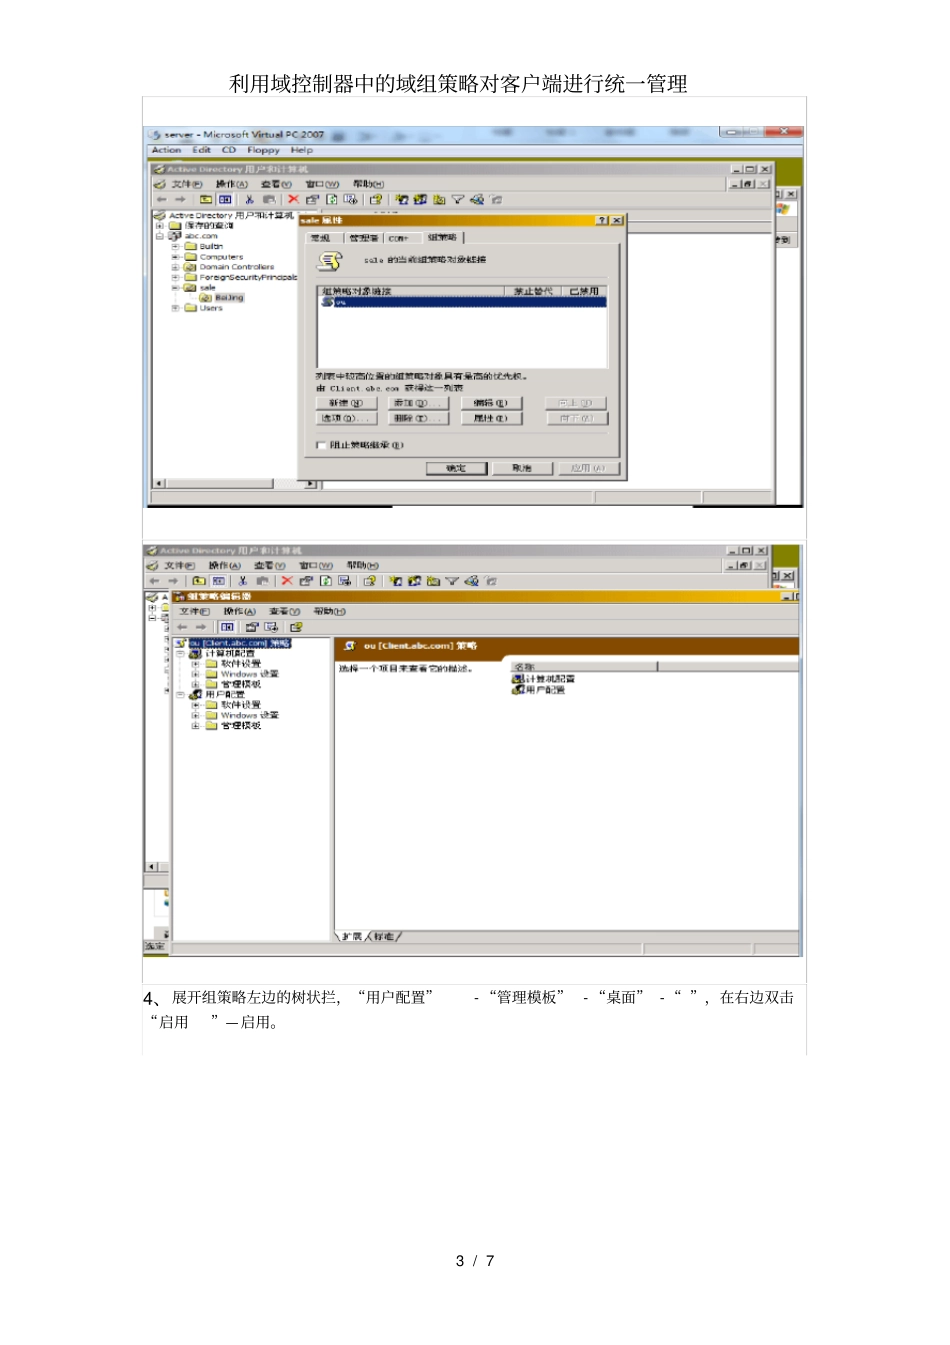Click Refresh icon in Virtual PC AD toolbar

(x=332, y=200)
